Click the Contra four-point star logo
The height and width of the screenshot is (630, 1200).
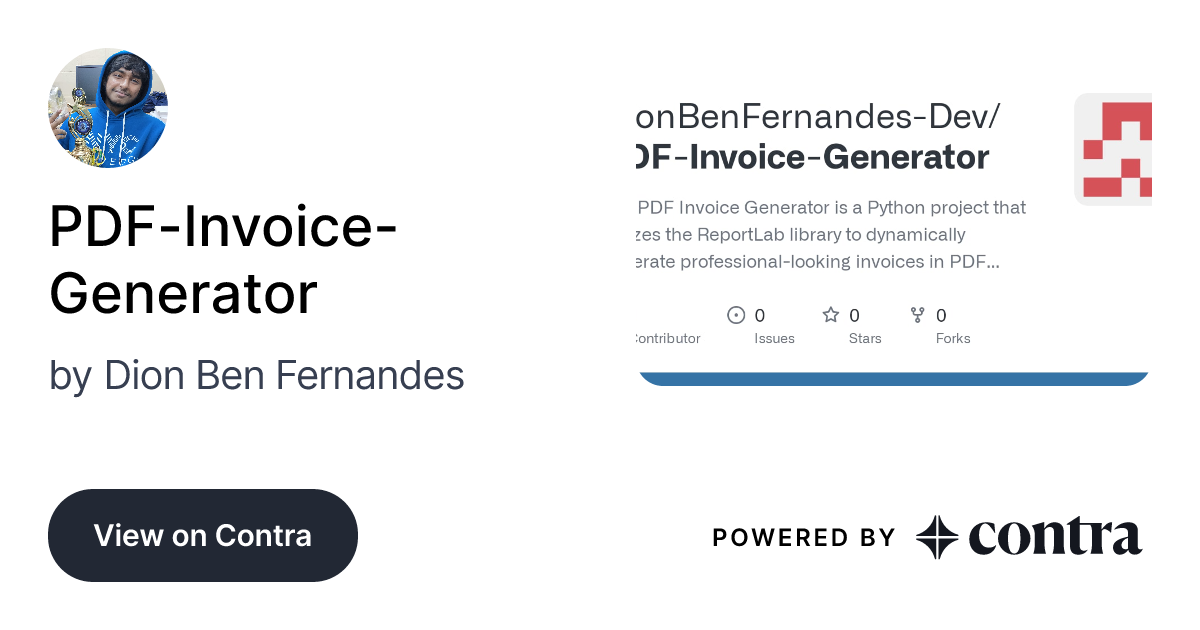pos(937,537)
